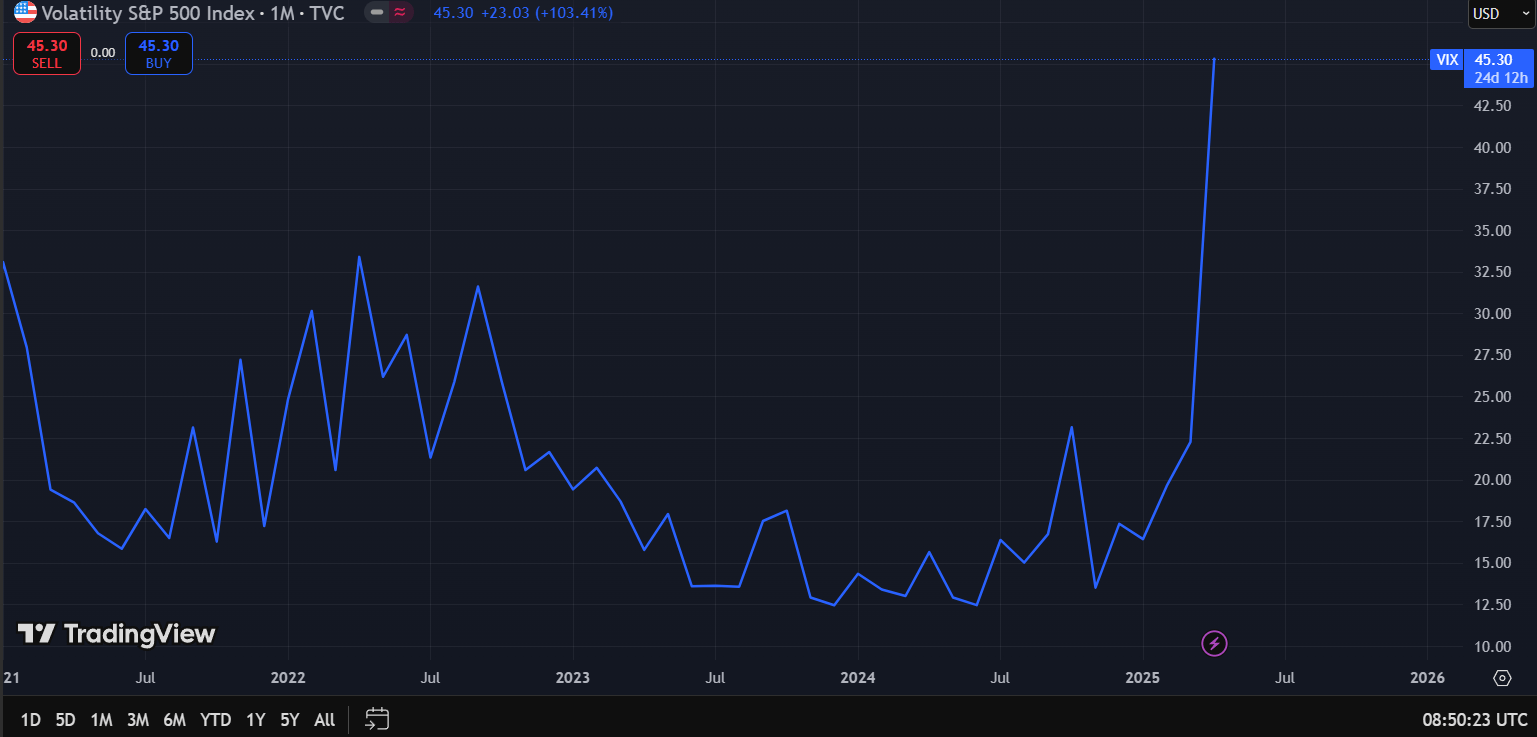
Task: Click the purple lightning quick-action icon on chart
Action: coord(1213,643)
